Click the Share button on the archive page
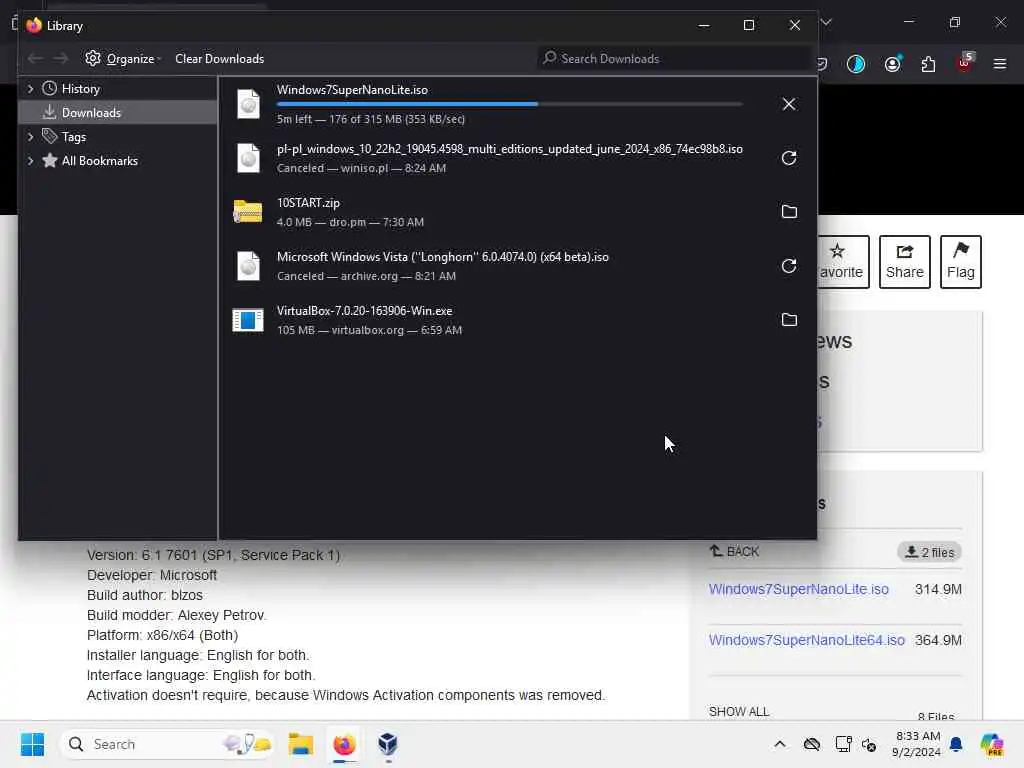Image resolution: width=1024 pixels, height=768 pixels. point(904,262)
